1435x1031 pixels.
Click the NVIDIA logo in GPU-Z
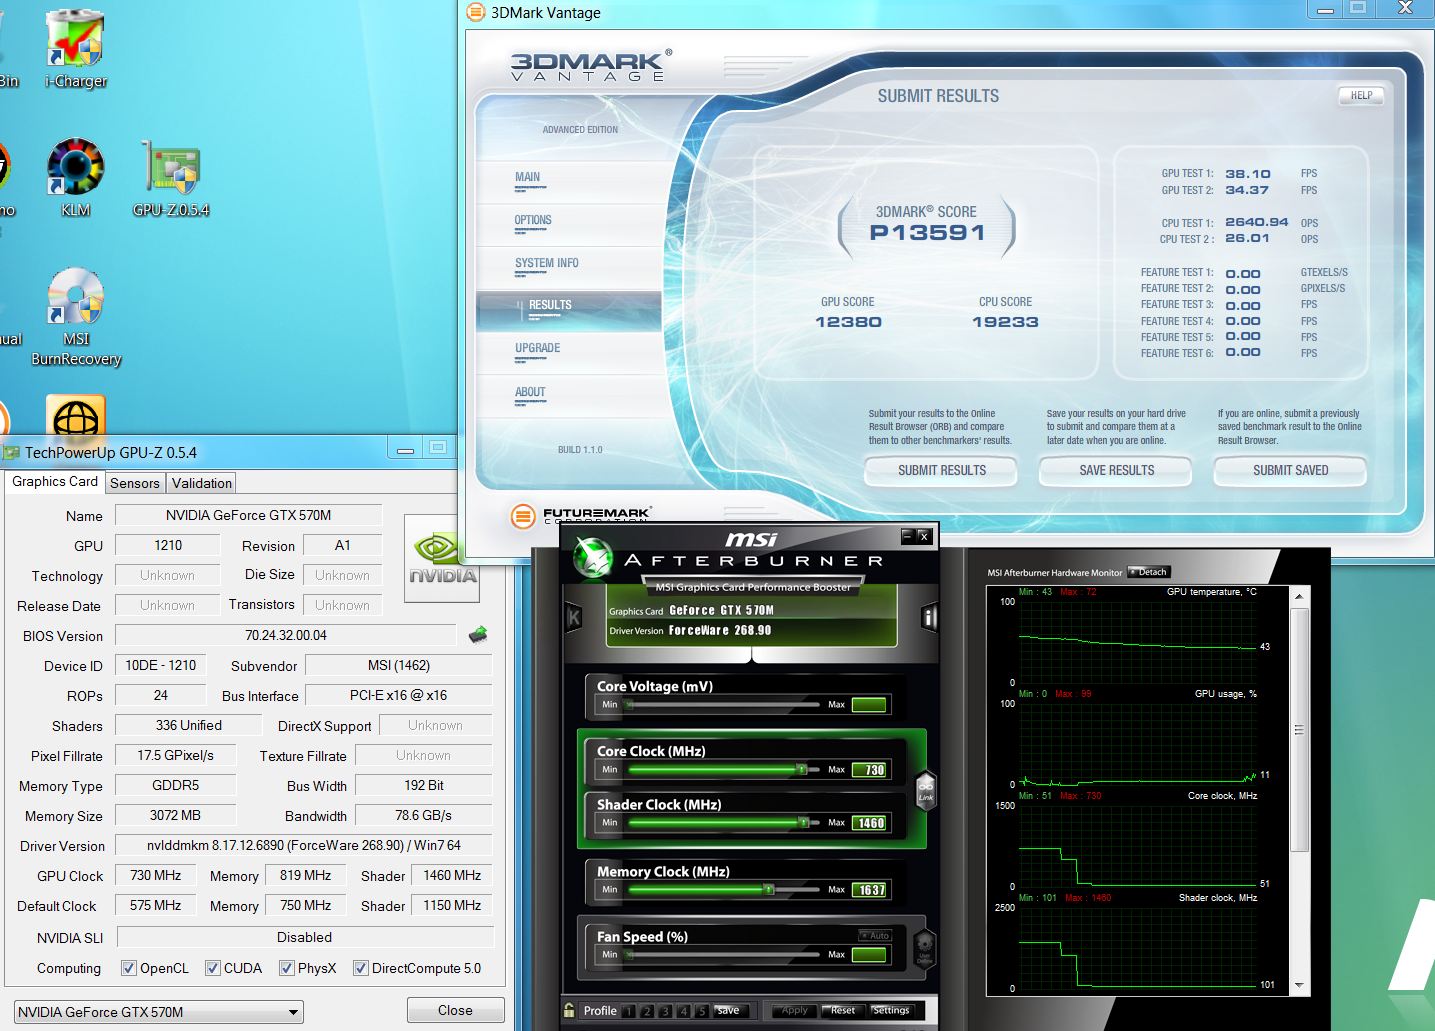point(442,559)
